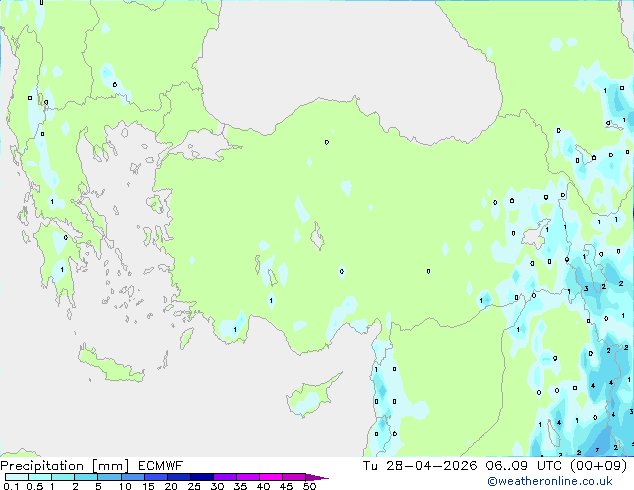Click the 10 mm legend color swatch
This screenshot has height=490, width=634.
pyautogui.click(x=132, y=477)
